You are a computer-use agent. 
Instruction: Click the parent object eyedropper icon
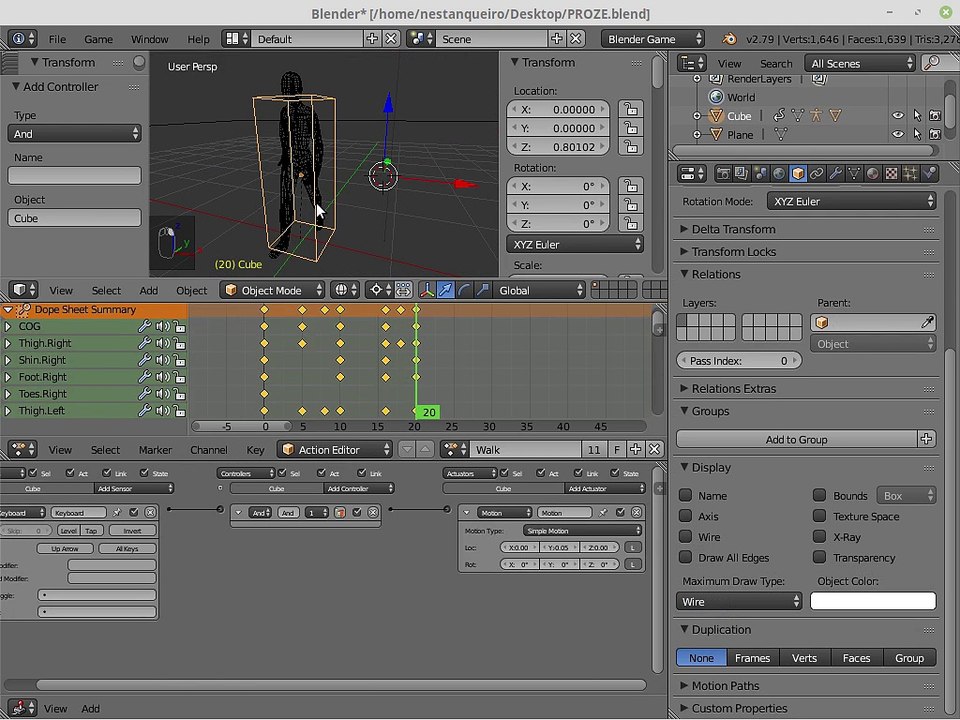point(927,323)
